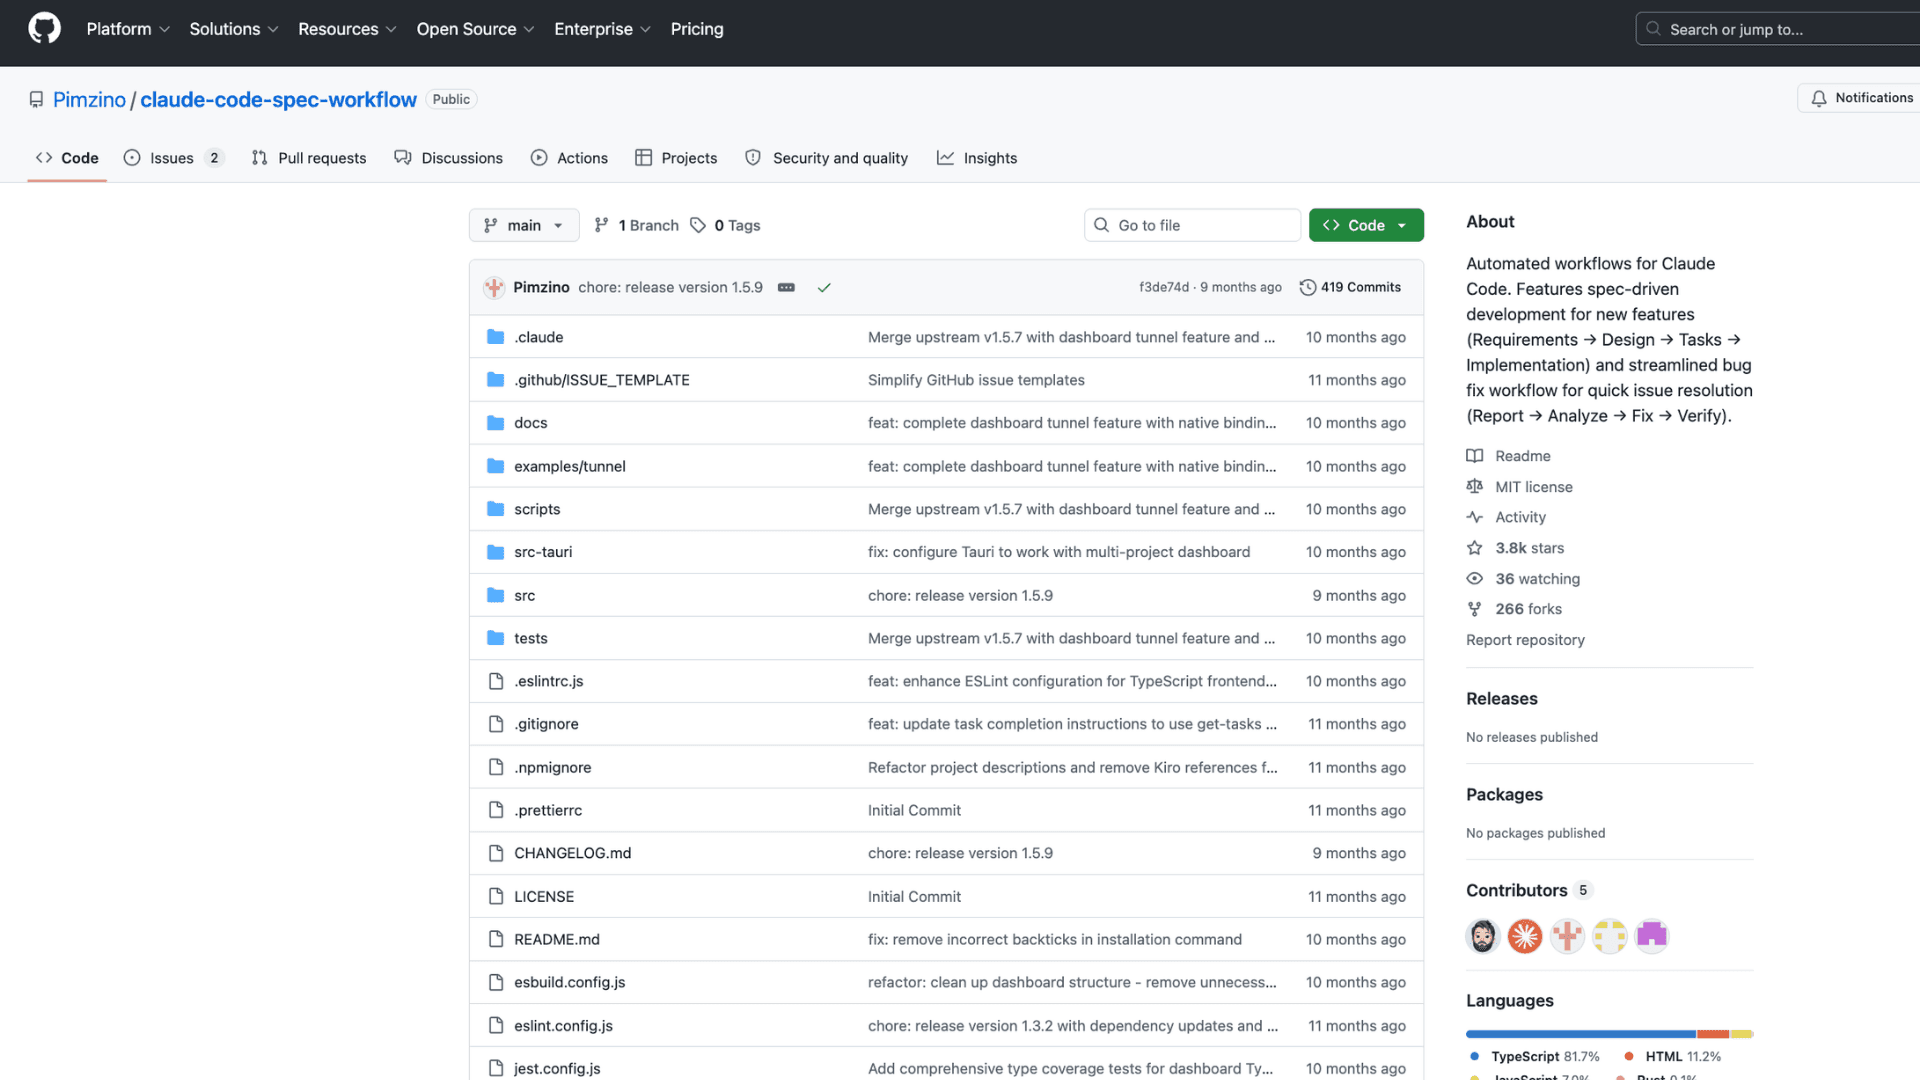Open the CHANGELOG.md file
Viewport: 1920px width, 1080px height.
pyautogui.click(x=573, y=854)
